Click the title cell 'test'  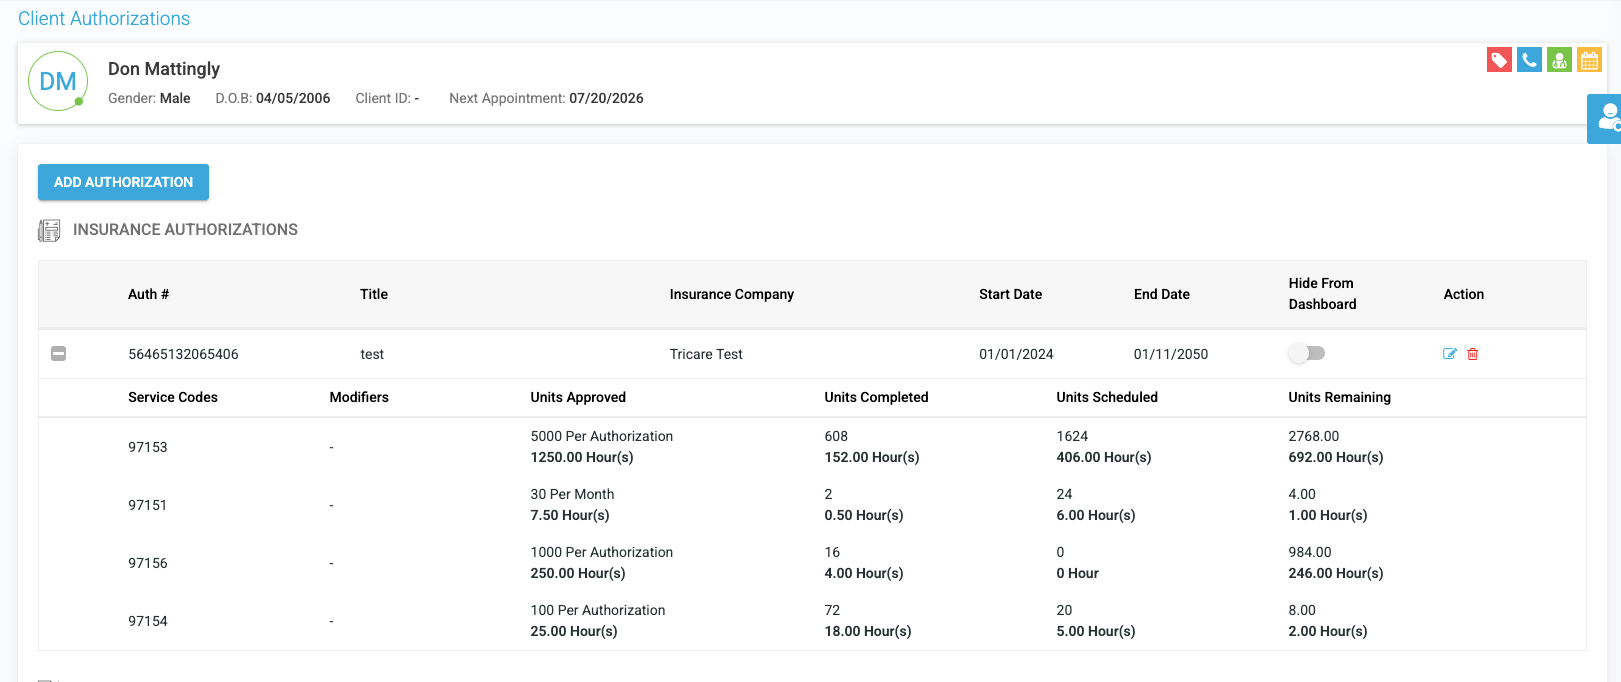[372, 354]
